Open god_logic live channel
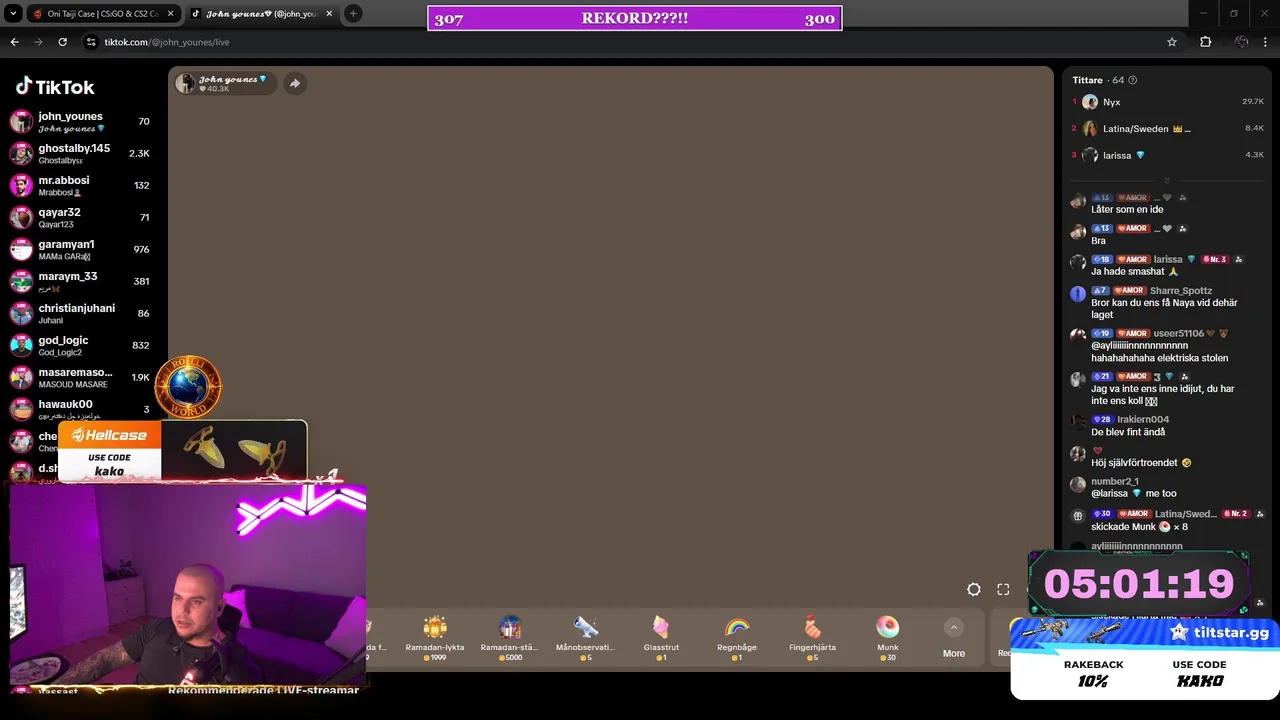Image resolution: width=1280 pixels, height=720 pixels. click(80, 346)
